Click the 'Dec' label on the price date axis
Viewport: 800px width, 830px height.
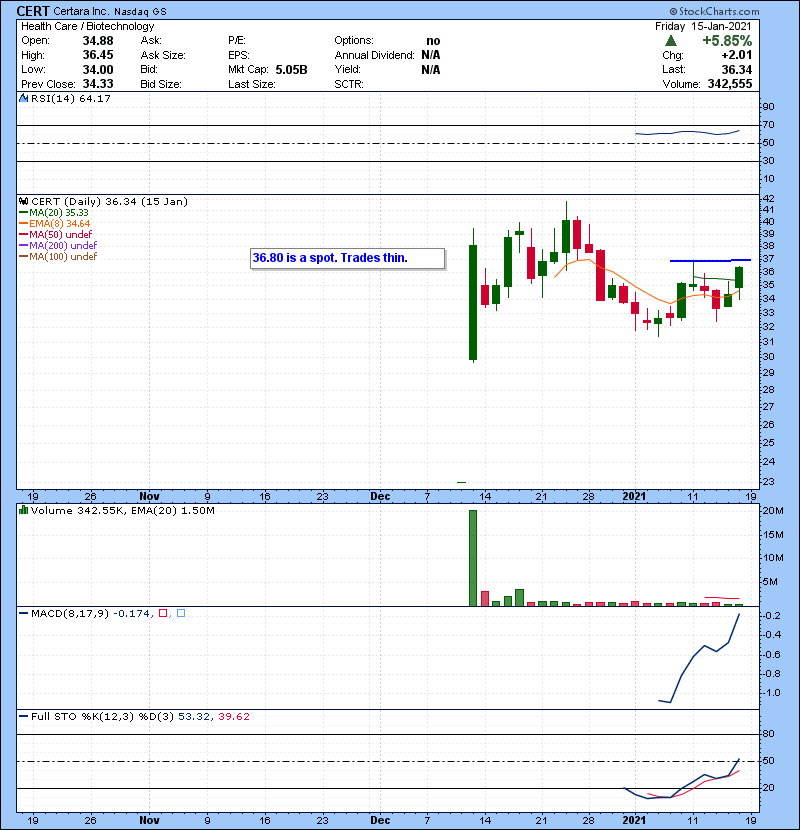[380, 497]
